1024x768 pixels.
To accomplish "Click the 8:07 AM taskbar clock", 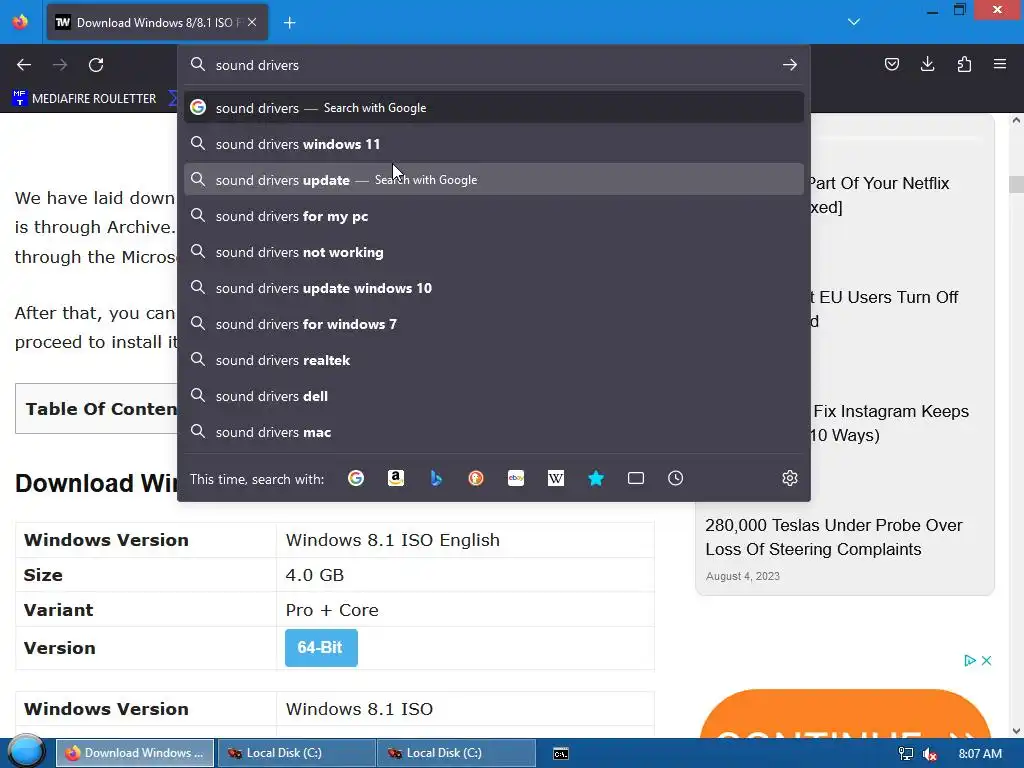I will click(x=980, y=753).
